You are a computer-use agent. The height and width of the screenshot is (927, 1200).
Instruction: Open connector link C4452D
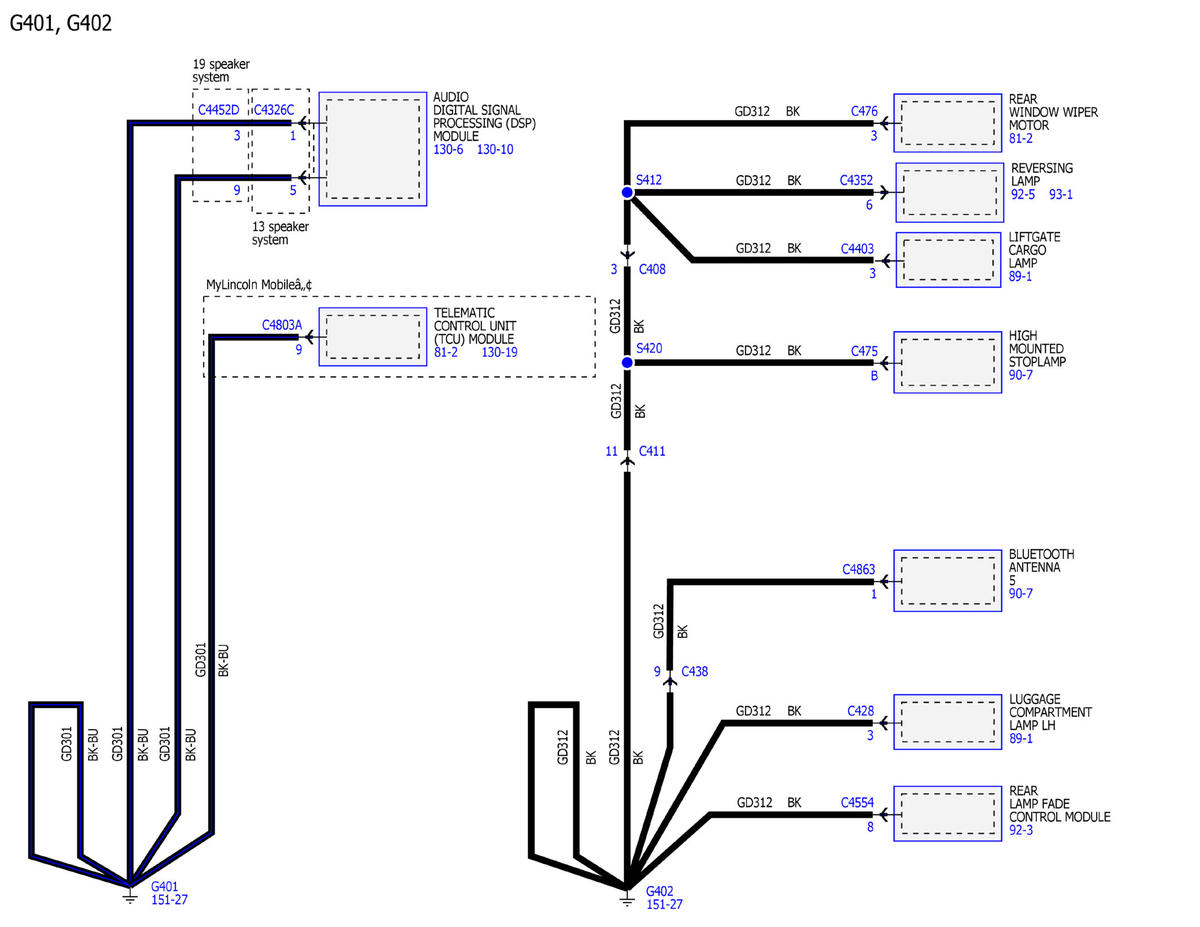[x=218, y=110]
